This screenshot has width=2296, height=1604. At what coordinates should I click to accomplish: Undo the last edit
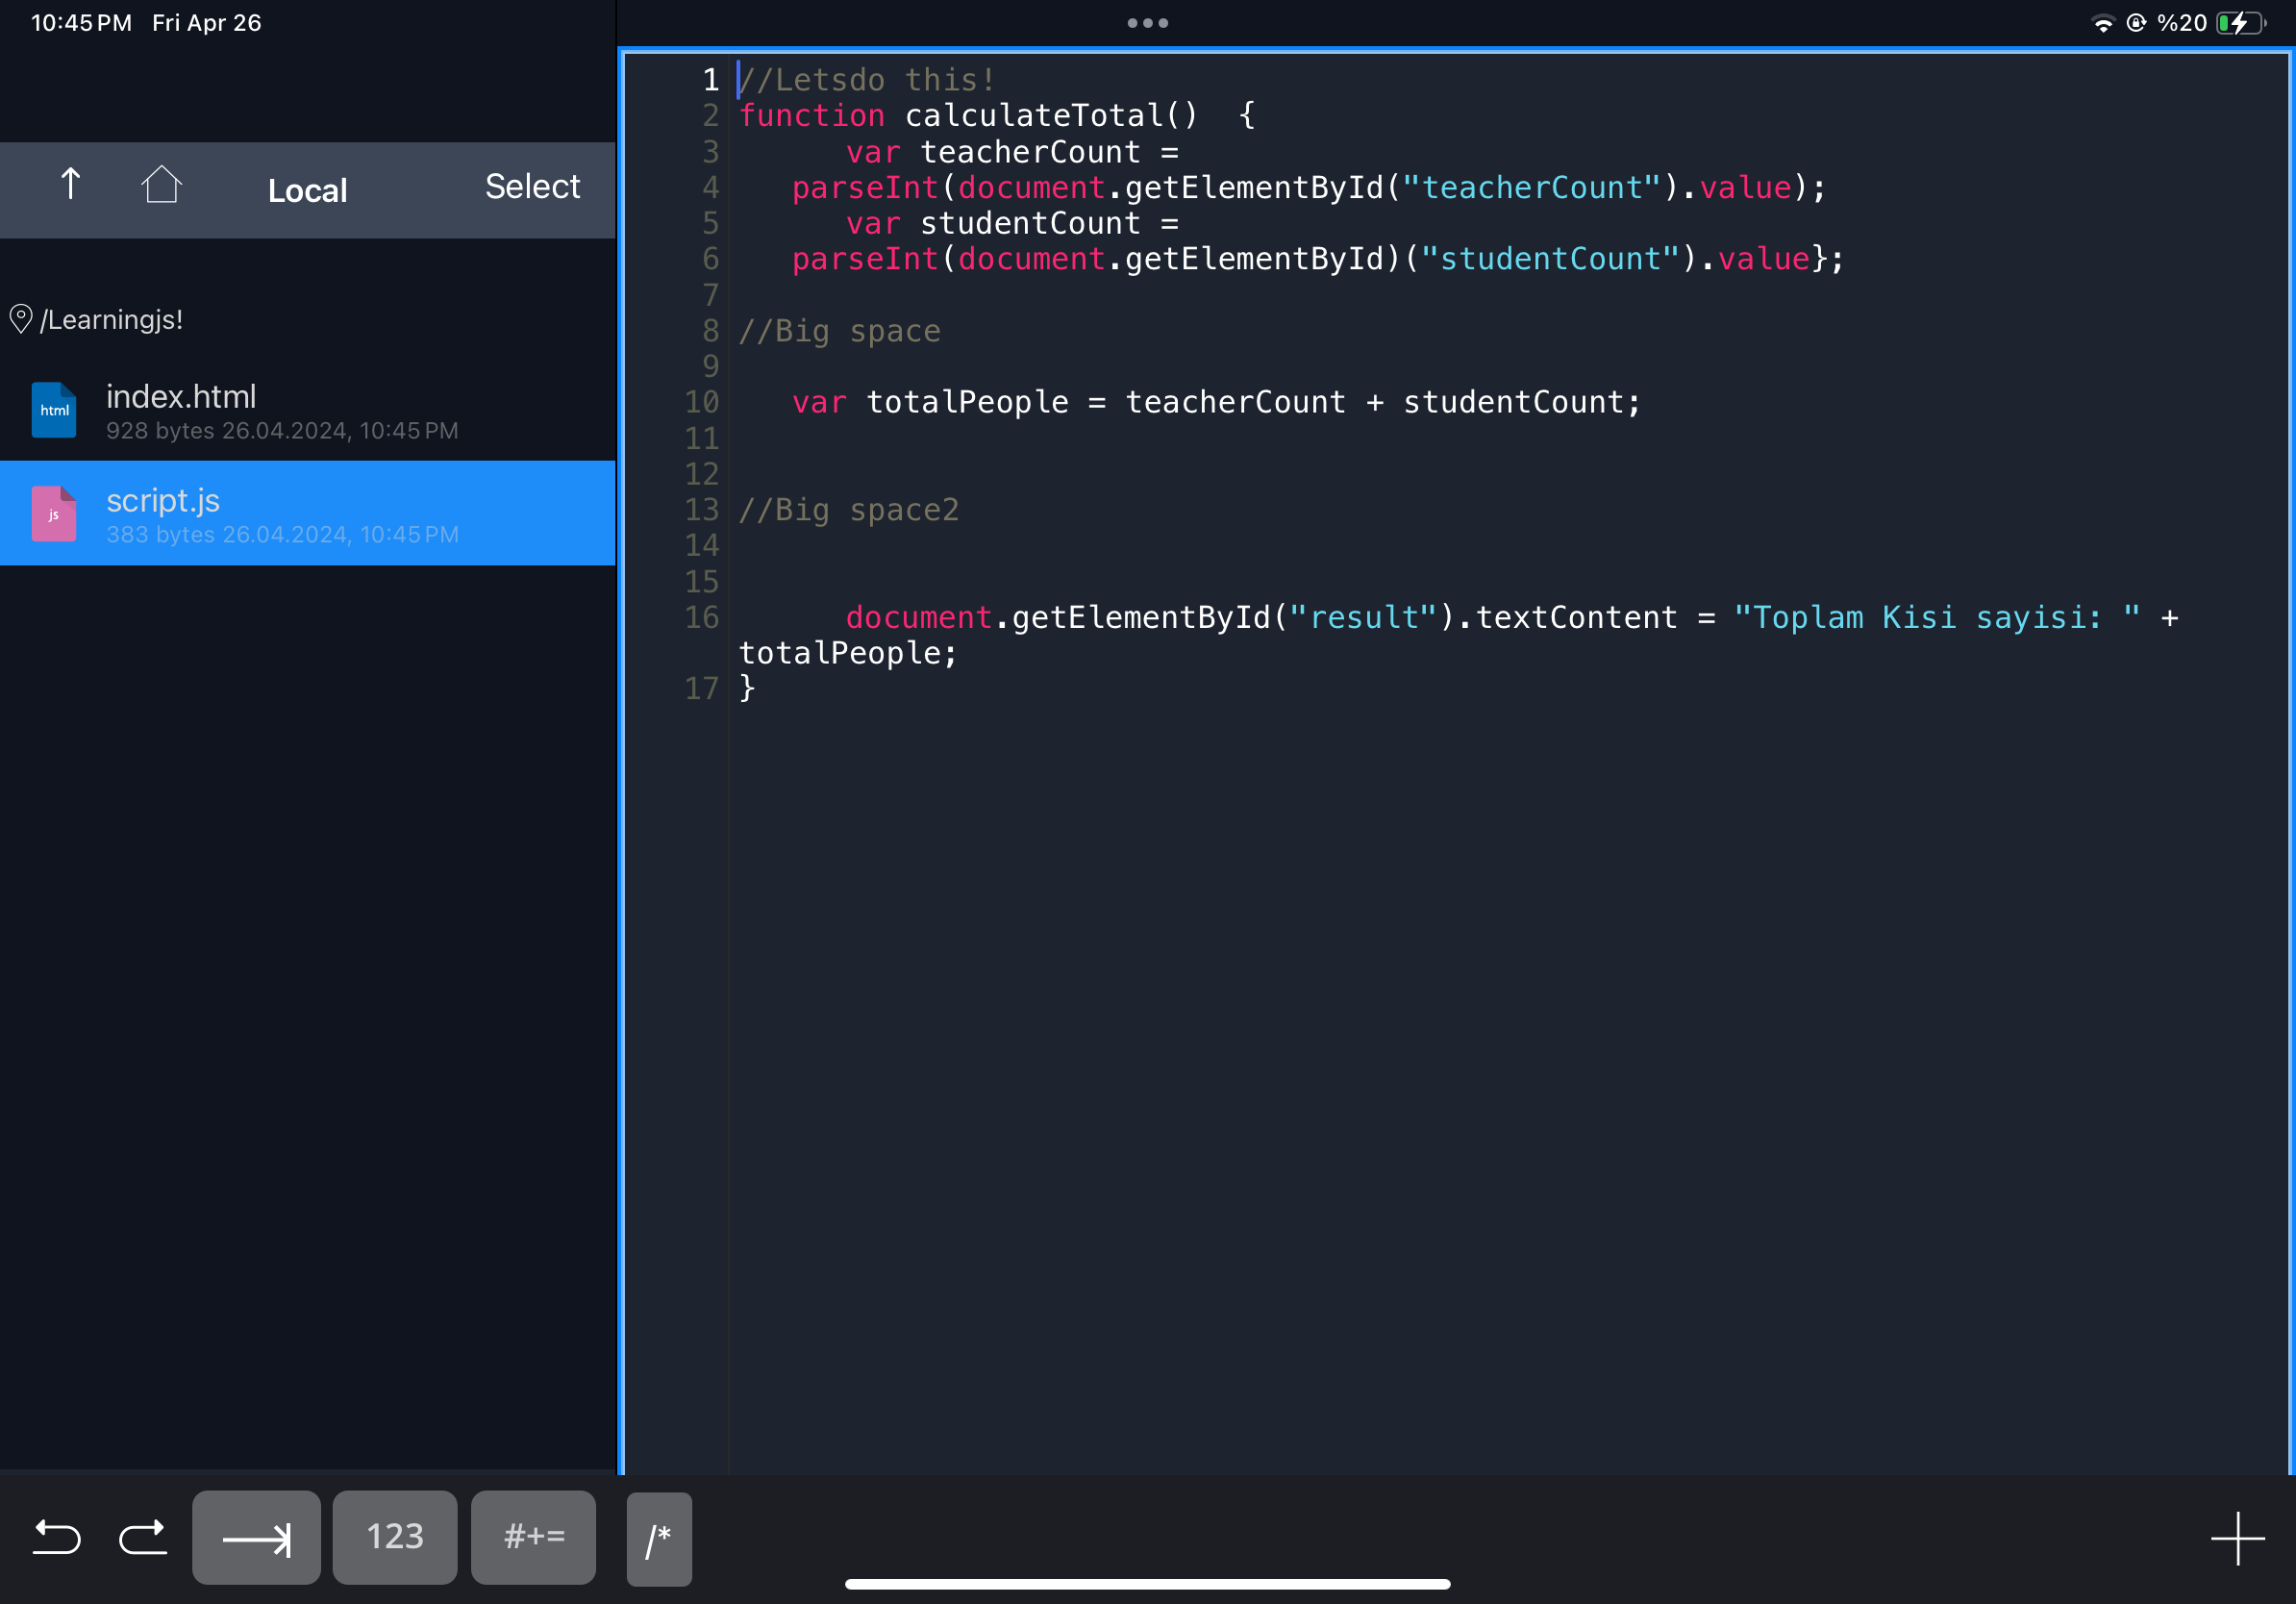point(57,1537)
